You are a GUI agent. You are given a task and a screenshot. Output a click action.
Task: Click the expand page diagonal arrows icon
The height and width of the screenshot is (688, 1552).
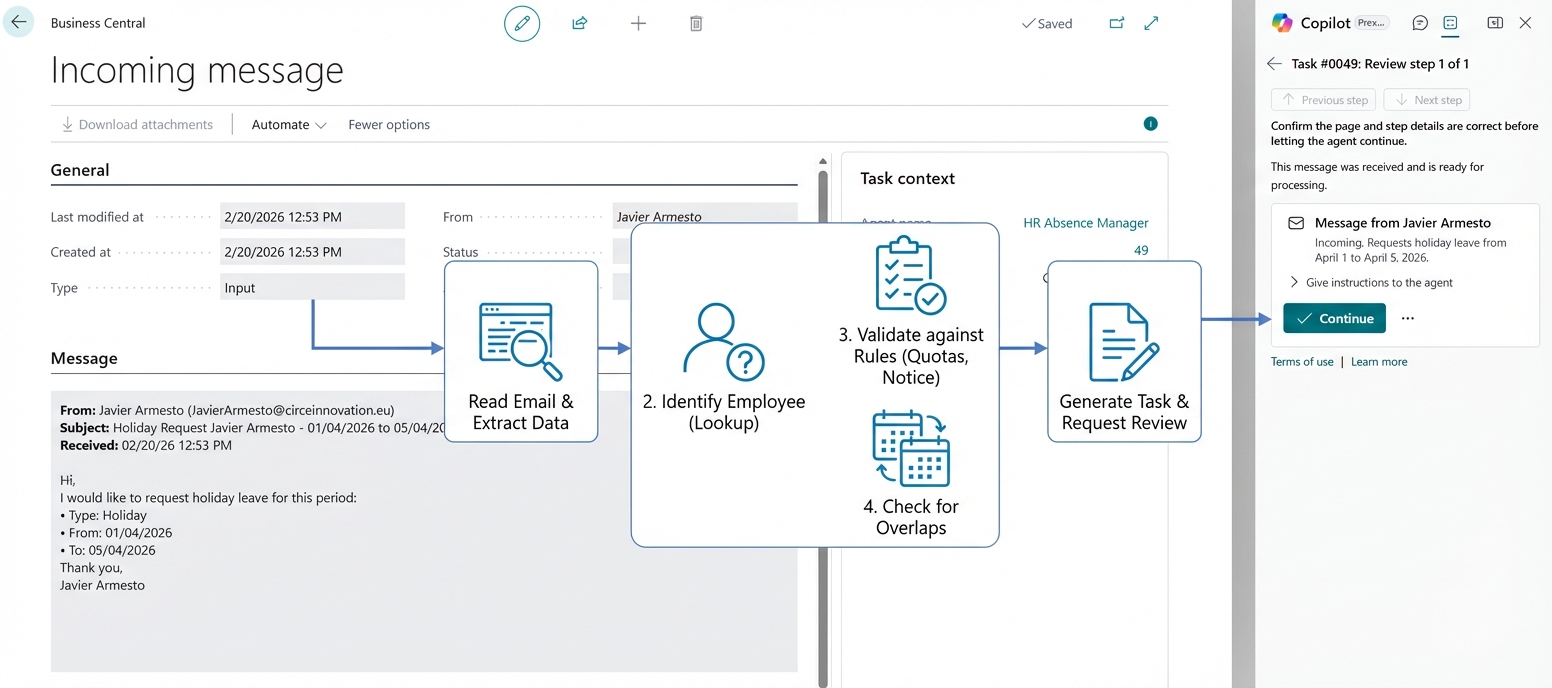tap(1151, 23)
